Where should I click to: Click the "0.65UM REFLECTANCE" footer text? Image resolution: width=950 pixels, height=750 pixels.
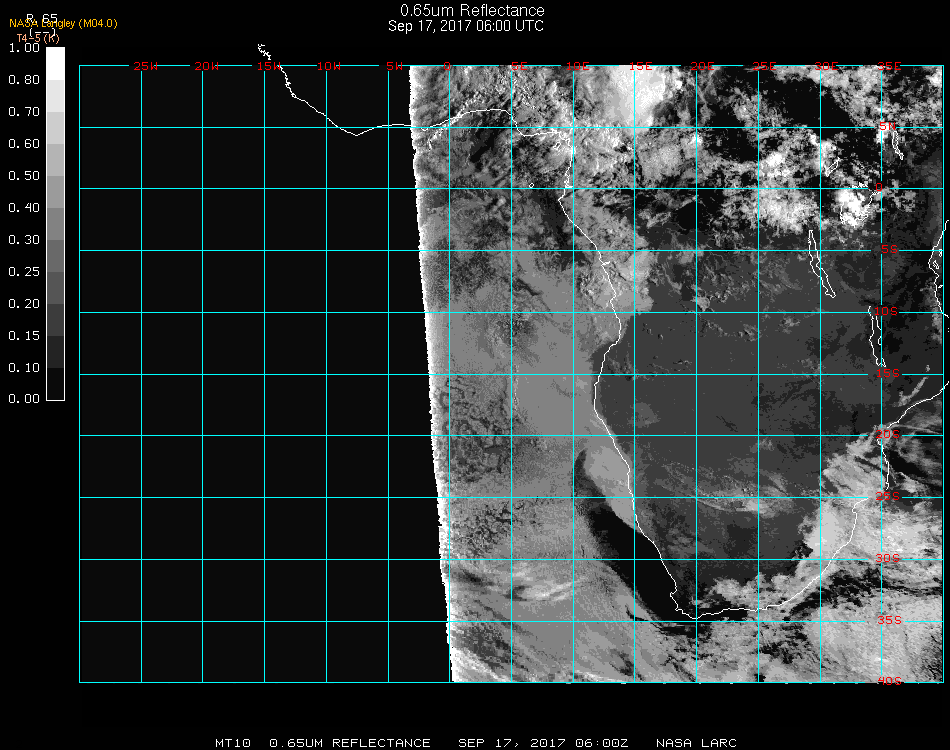[350, 743]
